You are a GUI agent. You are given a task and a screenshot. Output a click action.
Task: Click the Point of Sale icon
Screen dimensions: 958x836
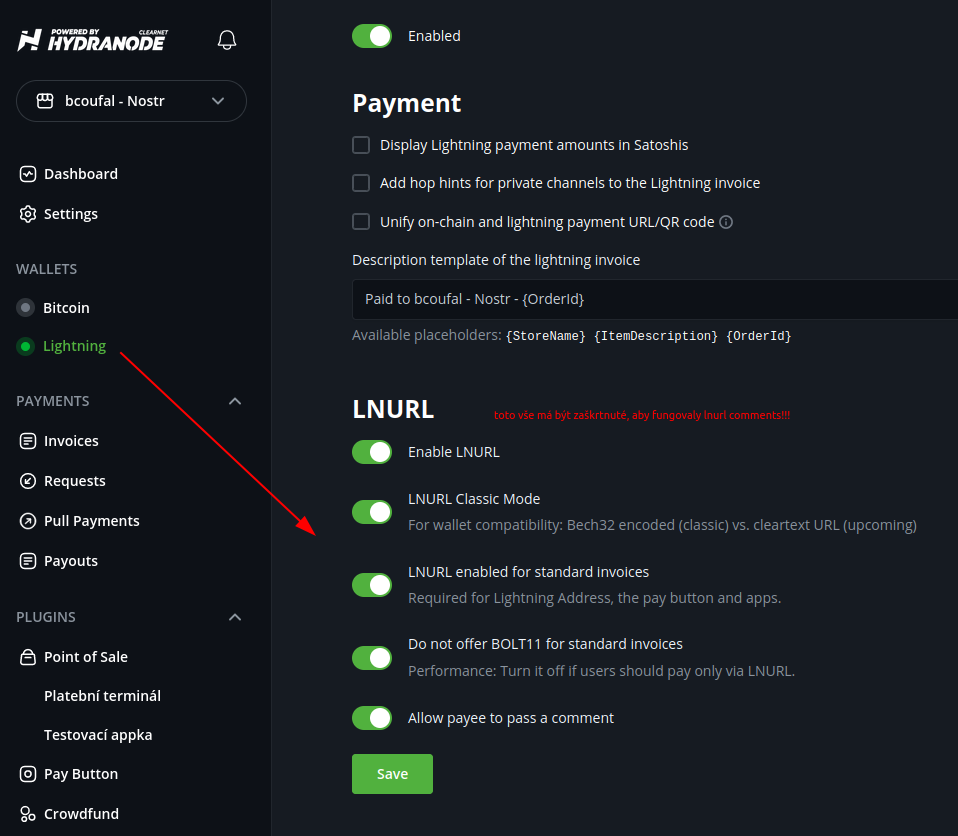click(28, 657)
